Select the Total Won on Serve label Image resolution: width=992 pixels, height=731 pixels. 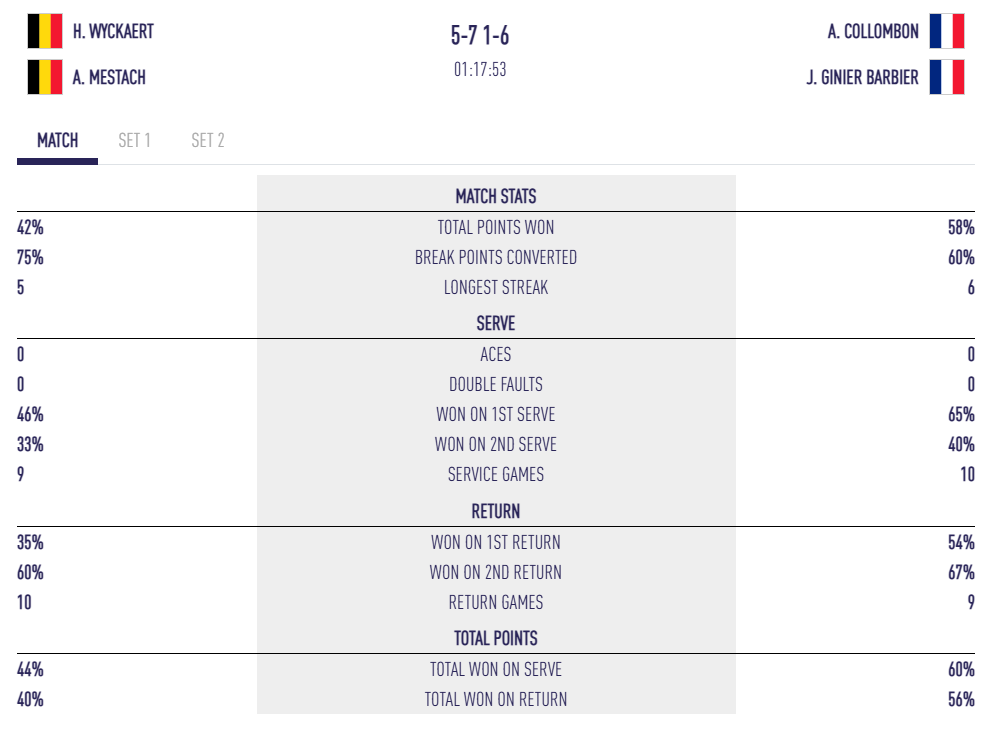coord(496,669)
